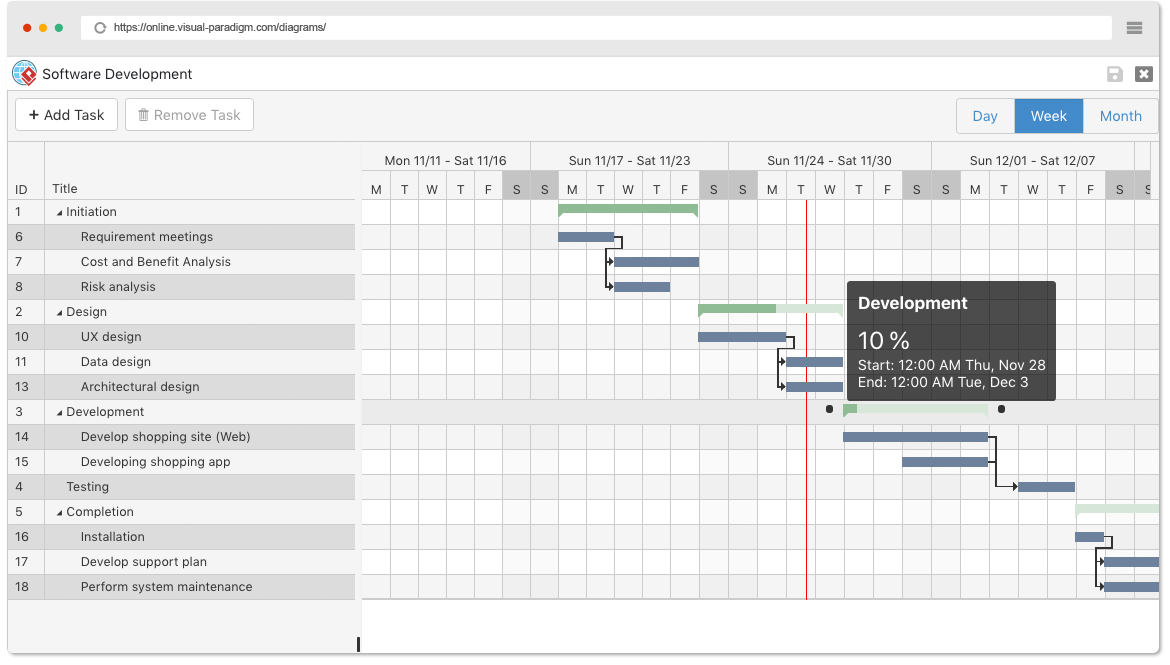Click the address bar URL field

pos(595,28)
